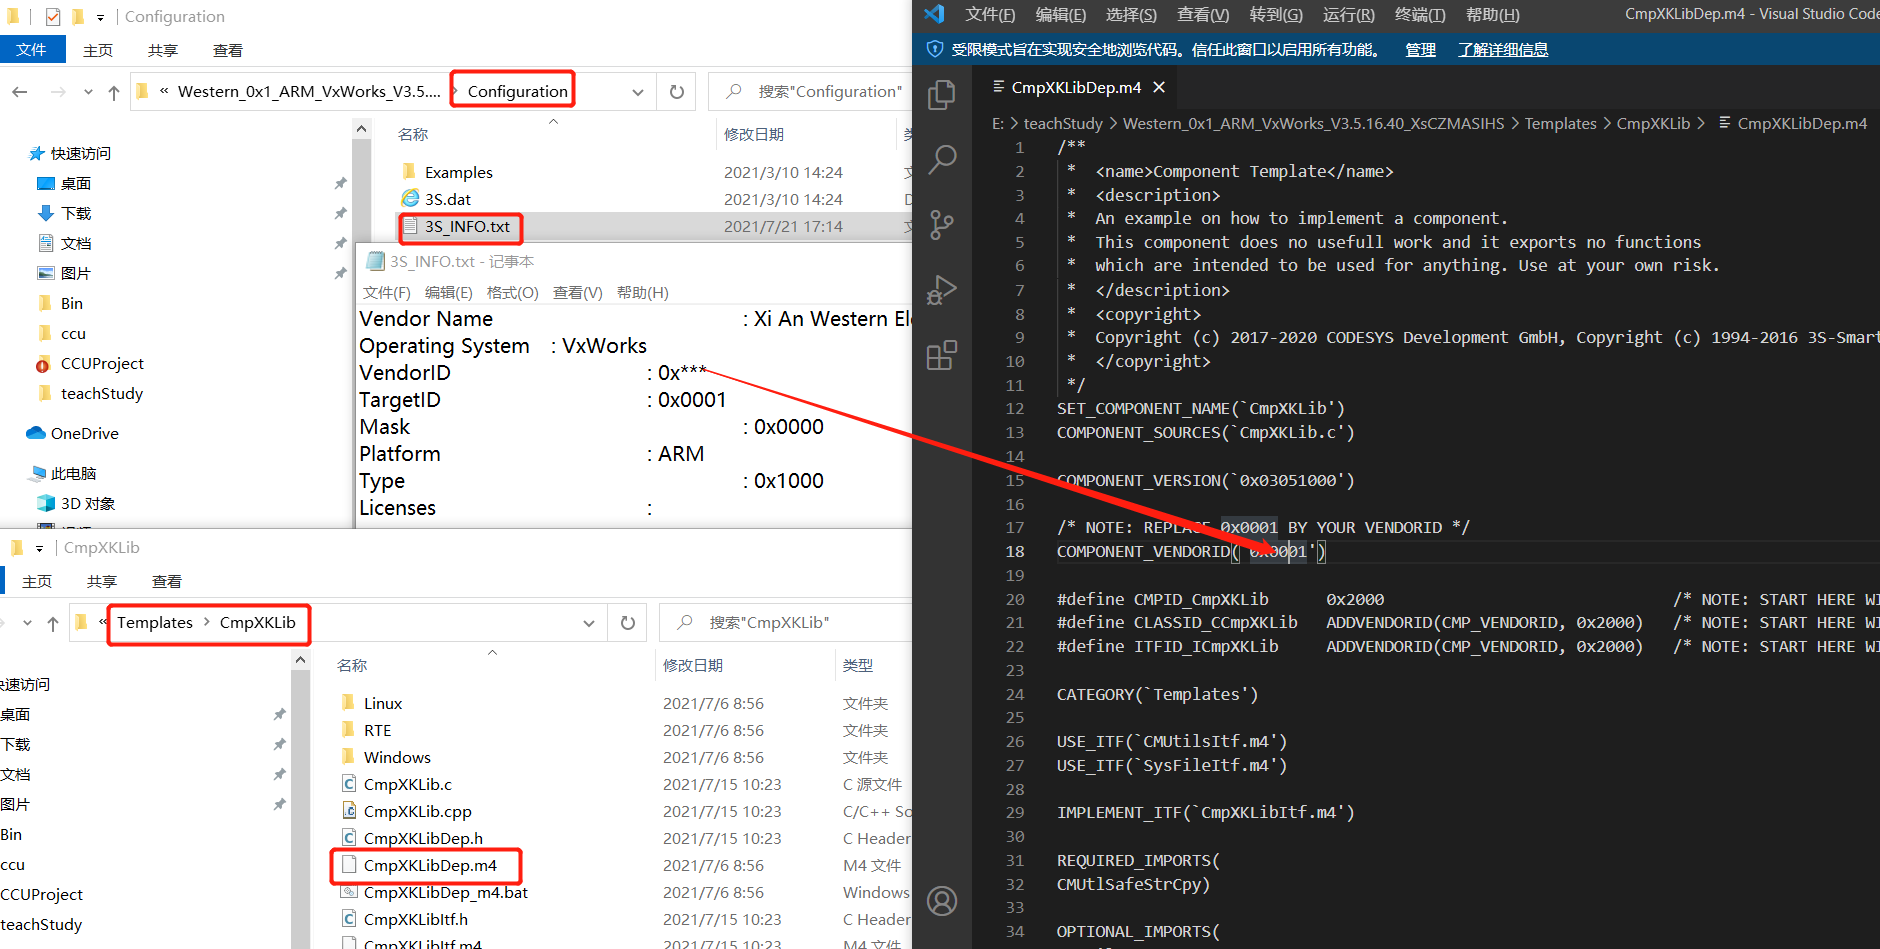Open Notepad 编辑(E) menu
This screenshot has width=1880, height=949.
coord(448,293)
